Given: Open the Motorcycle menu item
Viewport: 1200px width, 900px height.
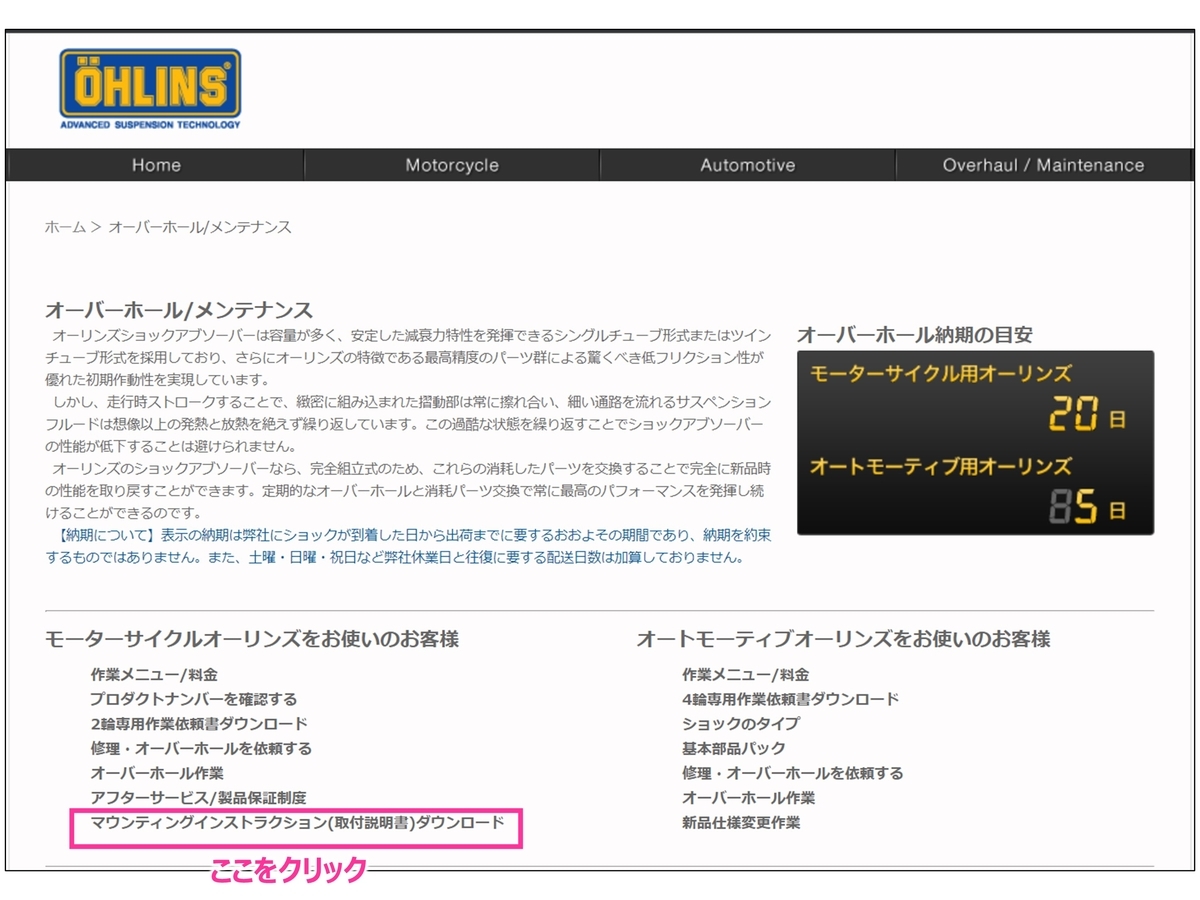Looking at the screenshot, I should (452, 165).
